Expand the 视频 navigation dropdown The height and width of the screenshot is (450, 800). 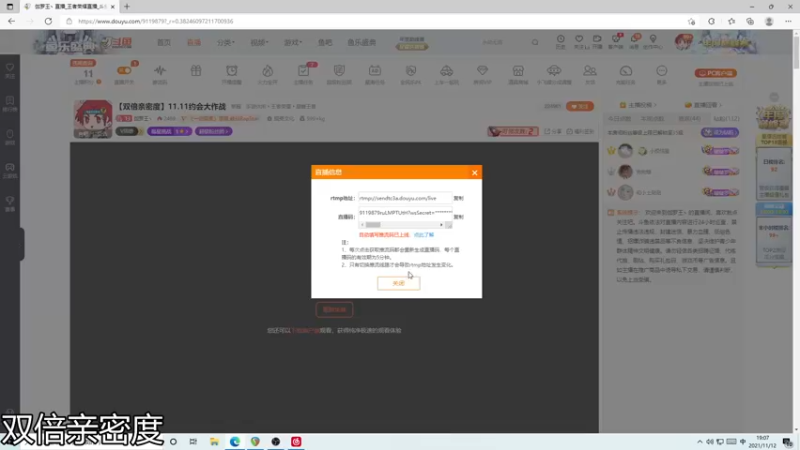(x=259, y=42)
